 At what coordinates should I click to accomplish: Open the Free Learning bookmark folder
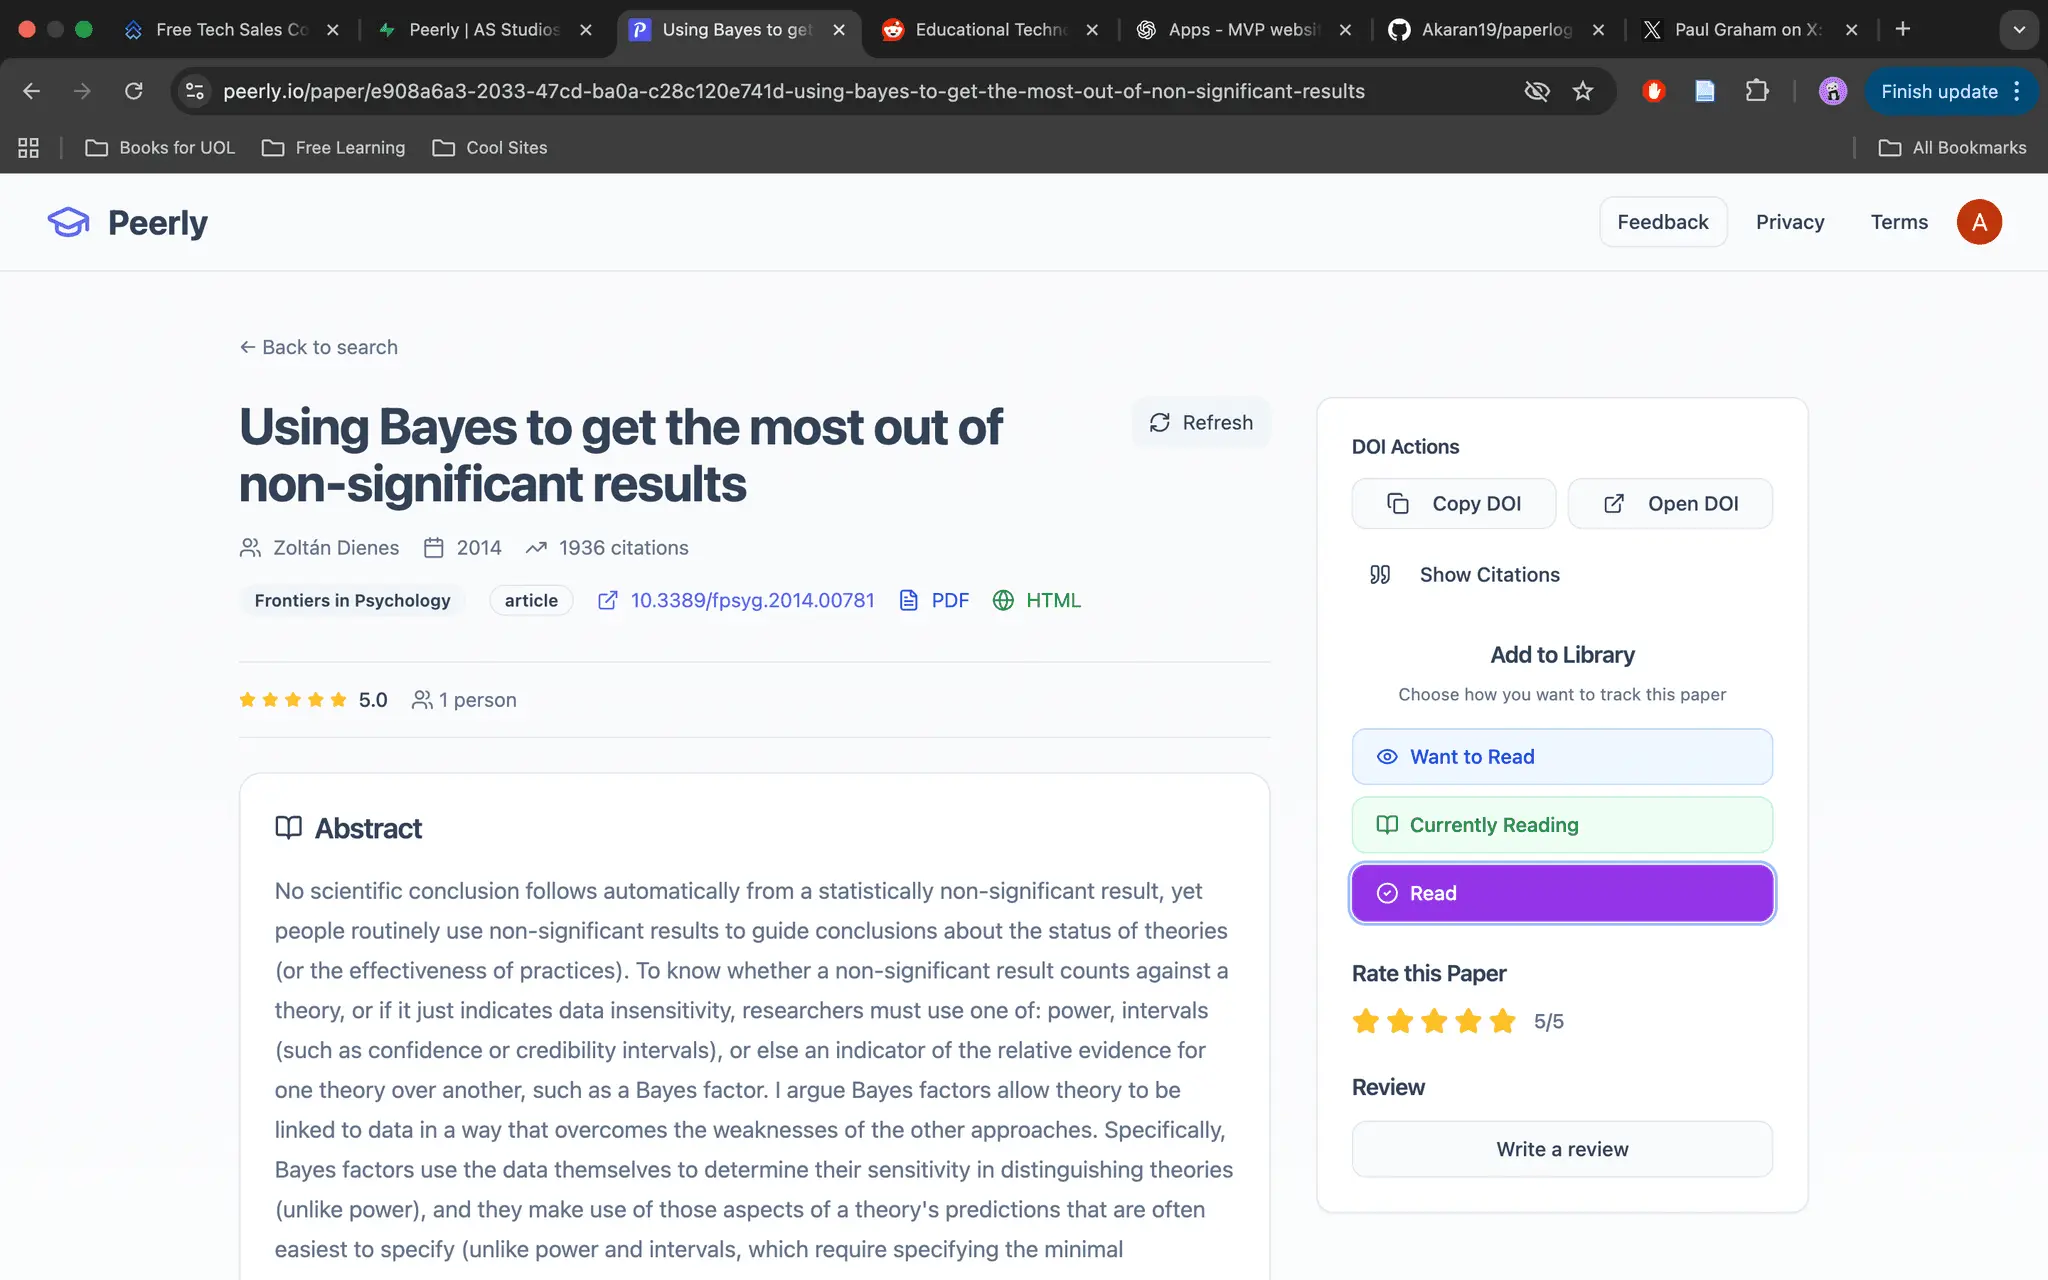(x=334, y=148)
